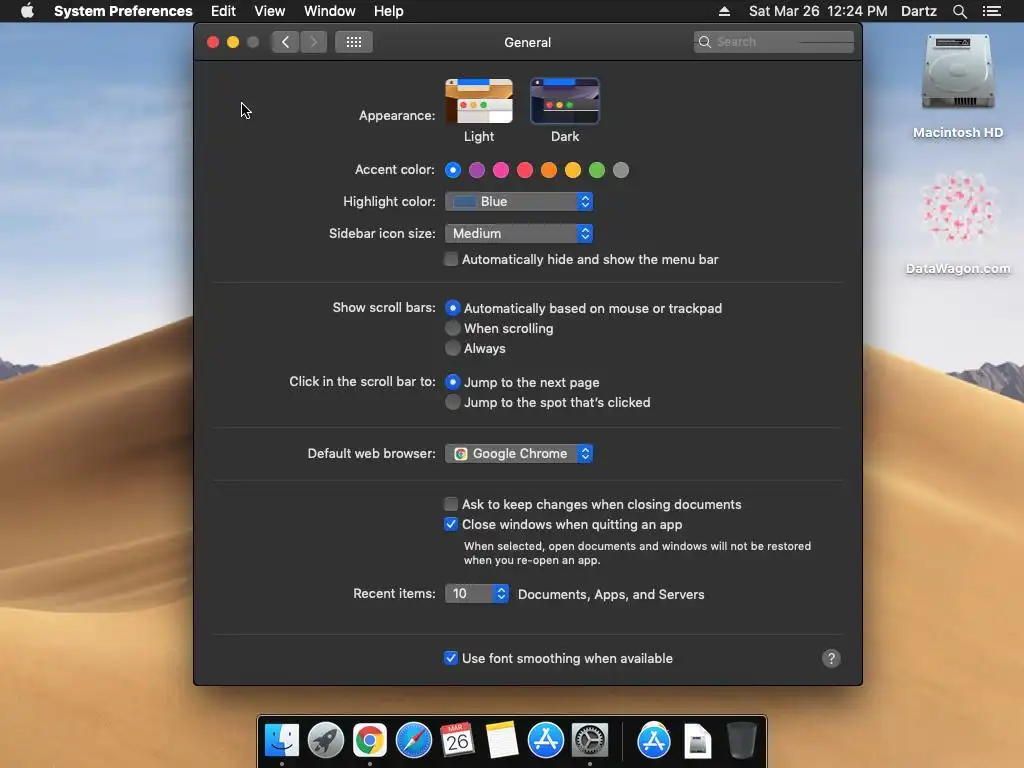Viewport: 1024px width, 768px height.
Task: Enable automatically hide and show menu bar
Action: 451,259
